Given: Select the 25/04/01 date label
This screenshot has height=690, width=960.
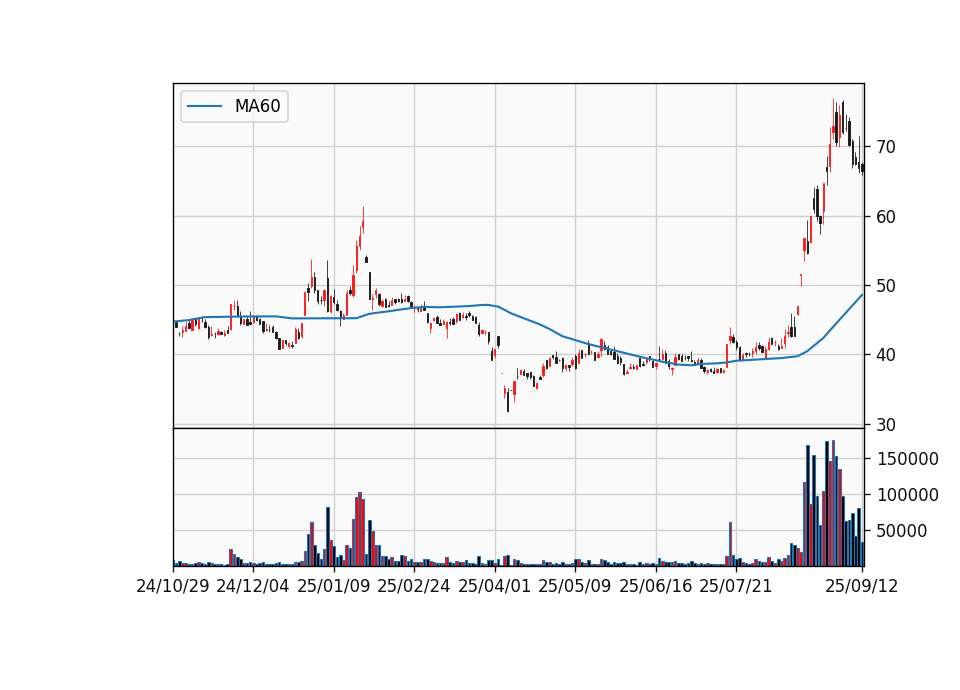Looking at the screenshot, I should click(495, 586).
